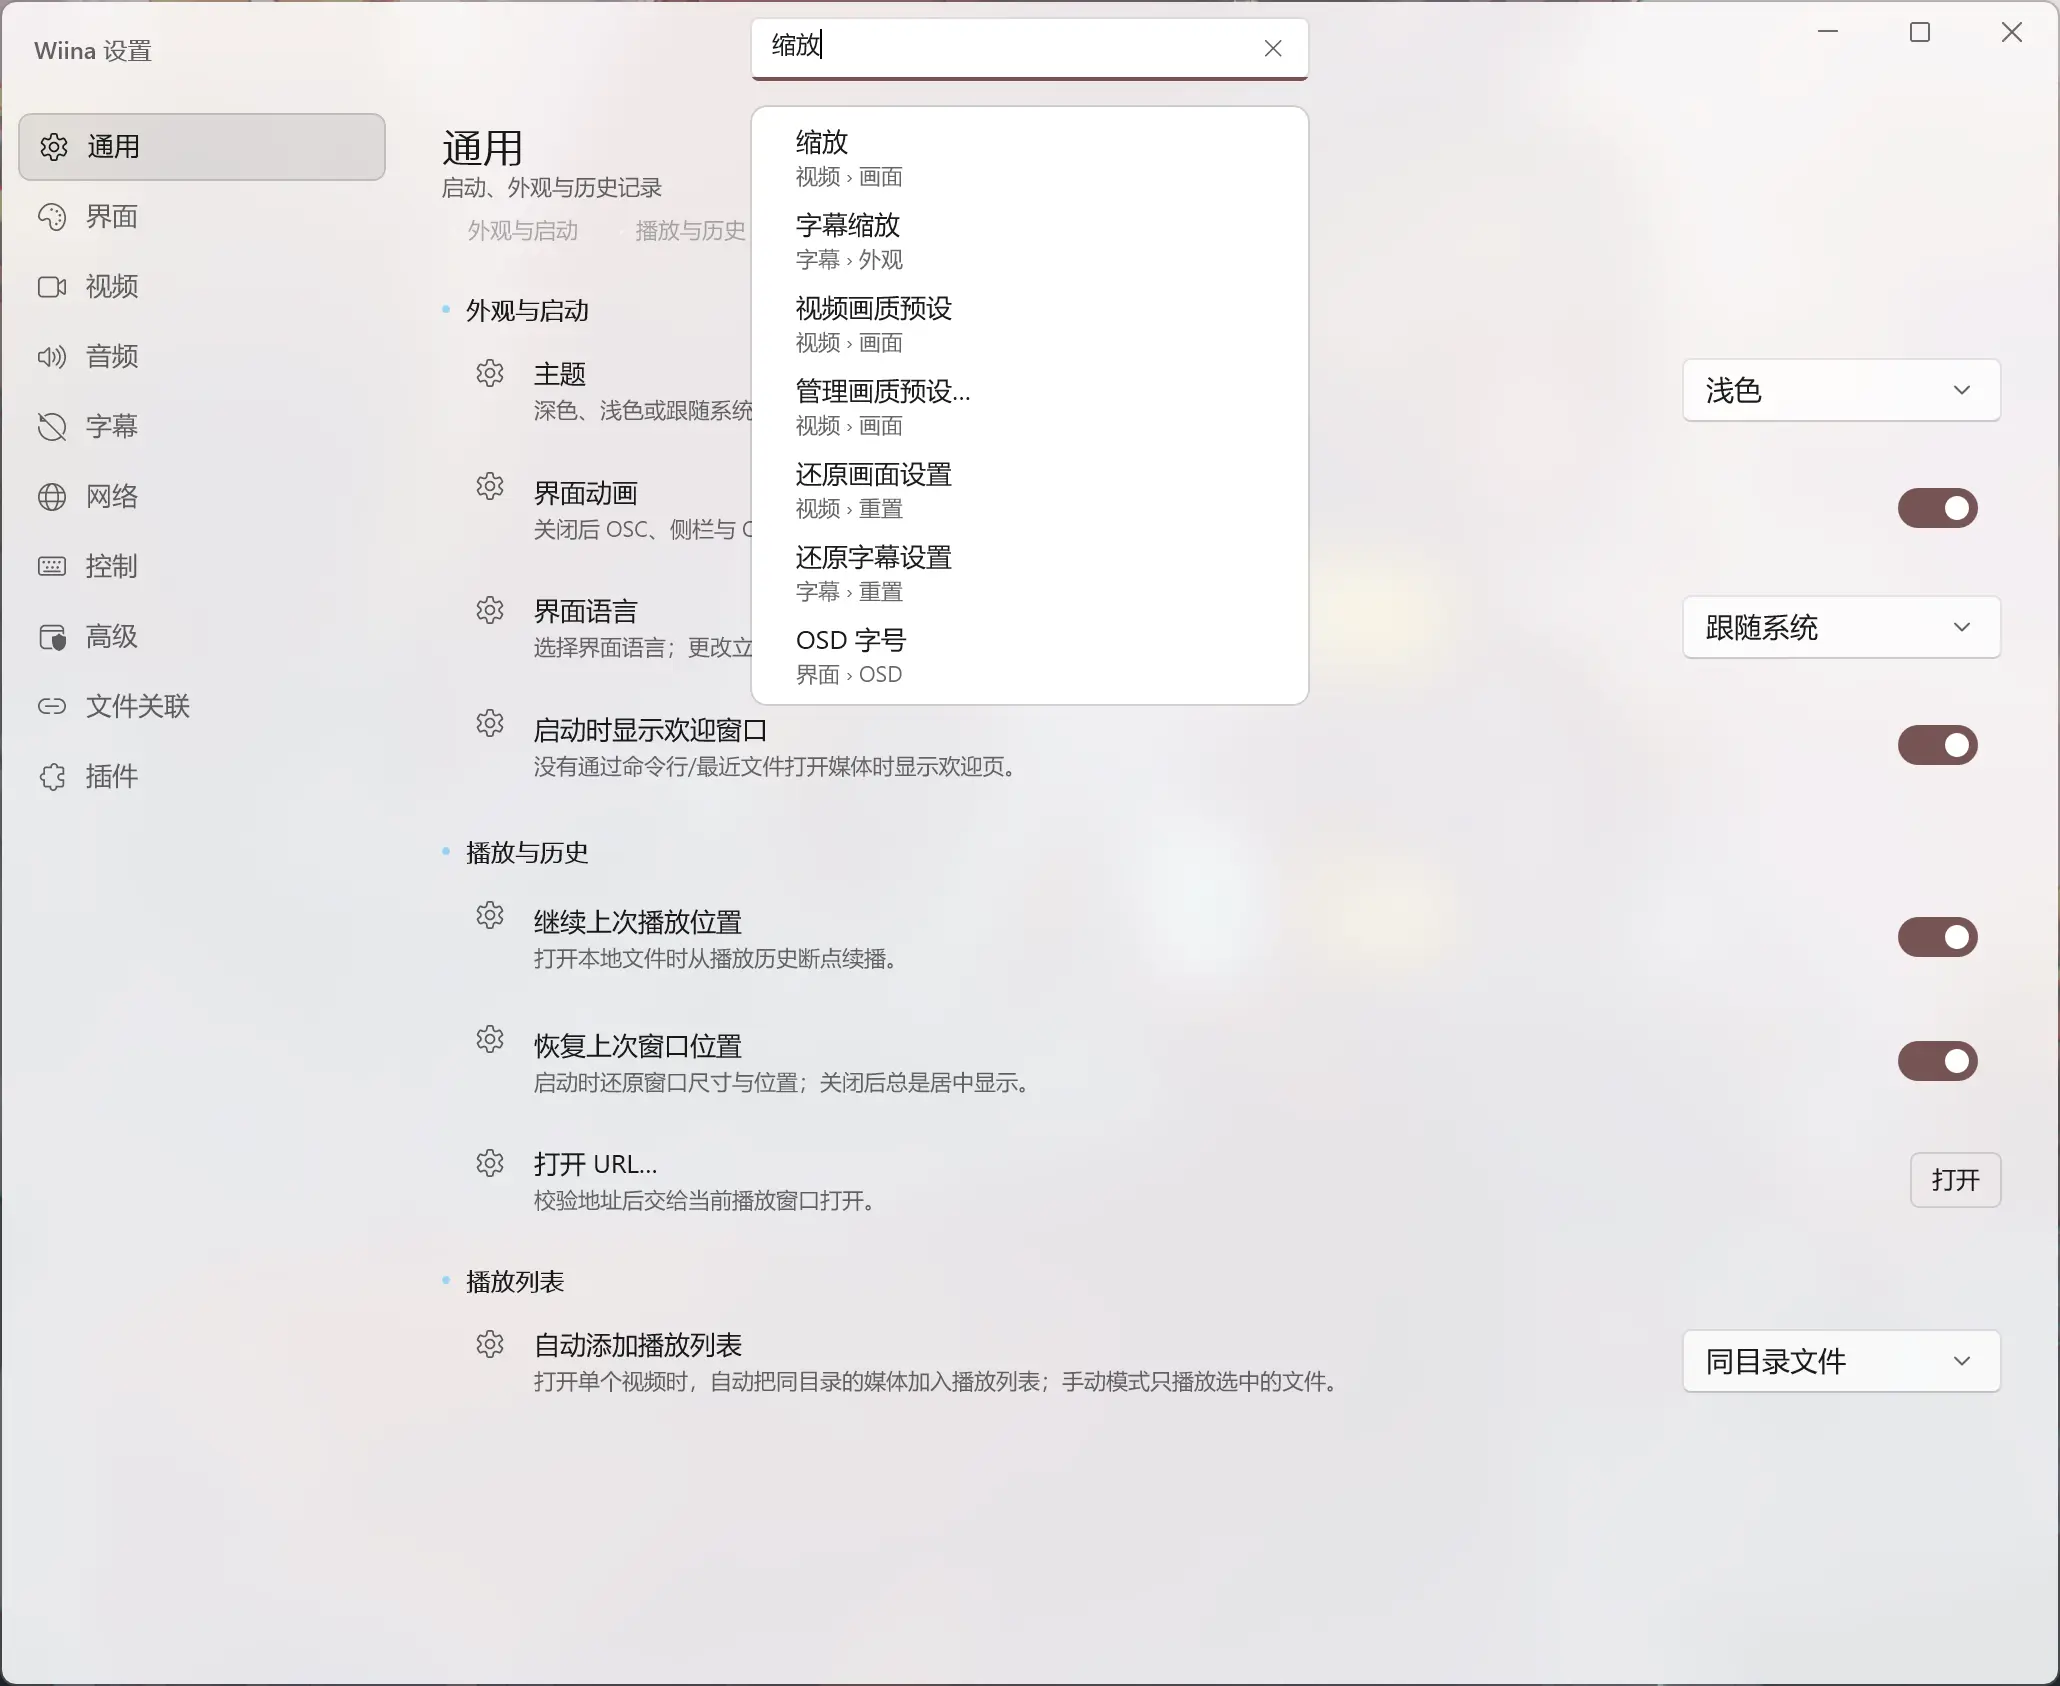This screenshot has width=2060, height=1686.
Task: Jump to the 播放与历史 section tab
Action: pos(690,231)
